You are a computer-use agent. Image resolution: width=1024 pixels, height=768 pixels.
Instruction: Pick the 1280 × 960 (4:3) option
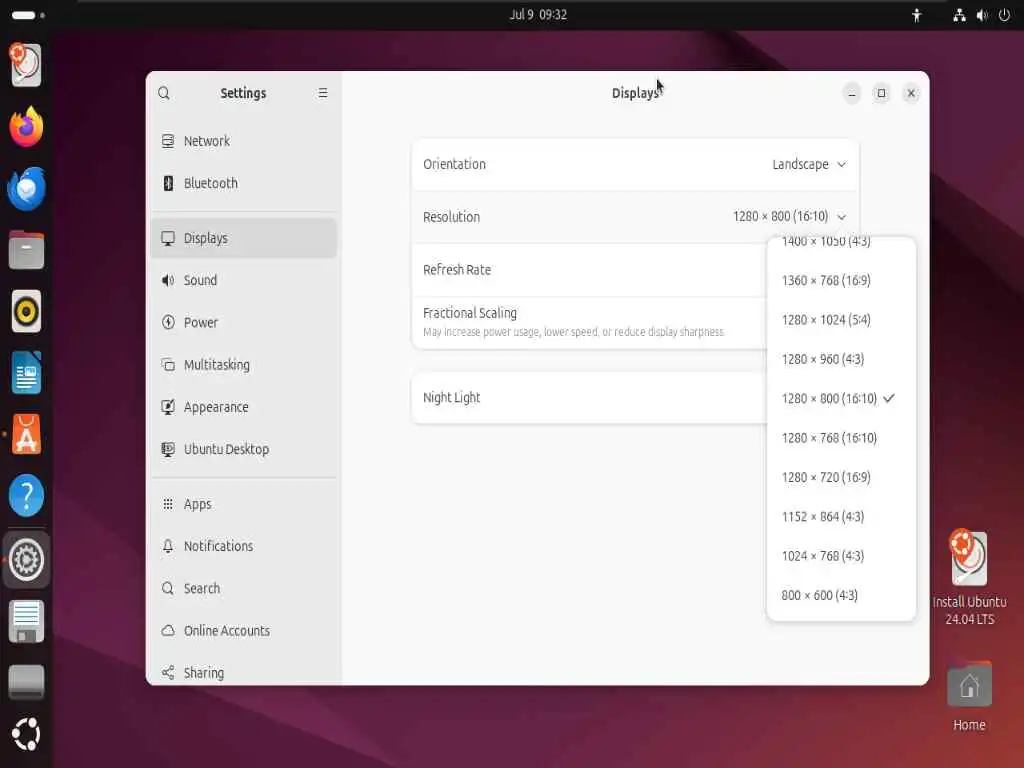[841, 359]
